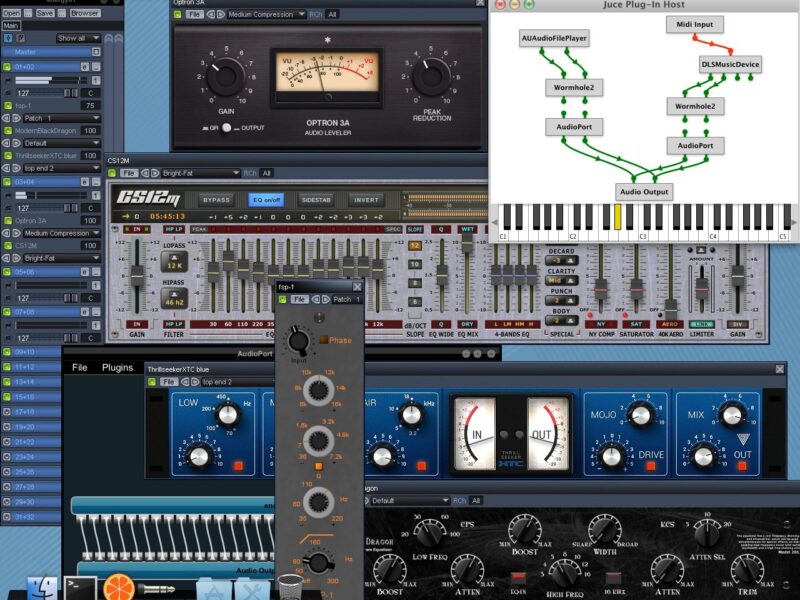Toggle the GR/Output switch on Optron 3A

(227, 128)
